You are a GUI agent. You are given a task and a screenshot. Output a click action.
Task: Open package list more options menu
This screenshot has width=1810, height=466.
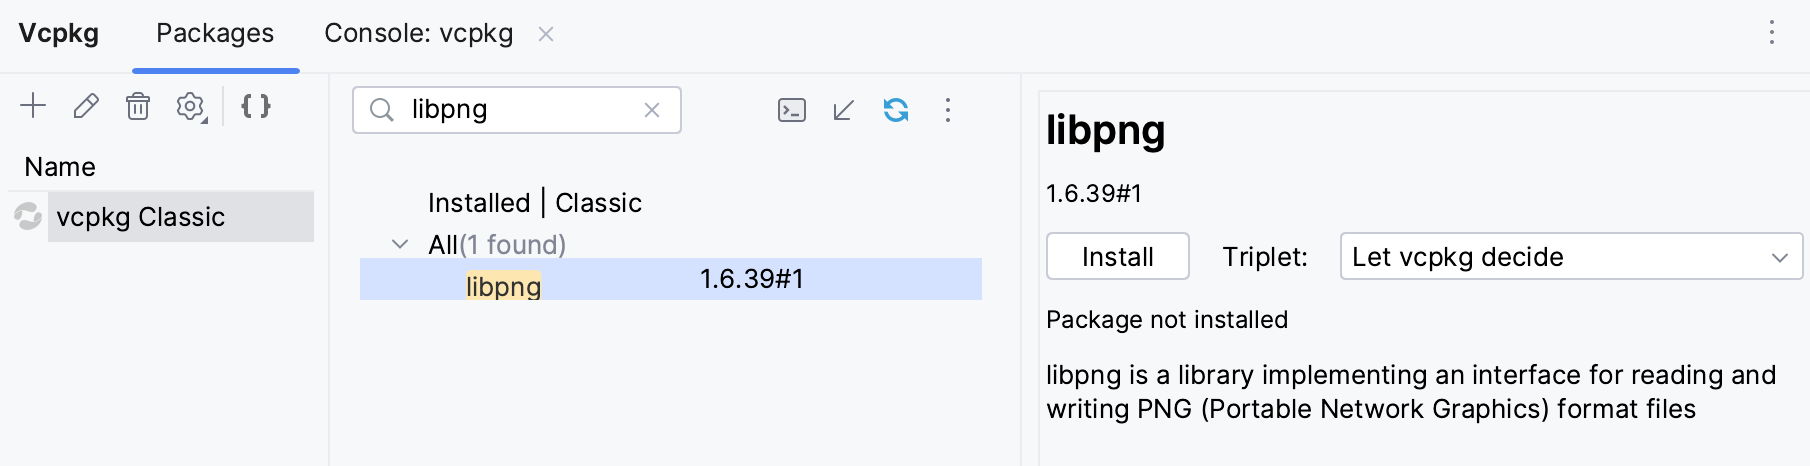(948, 110)
